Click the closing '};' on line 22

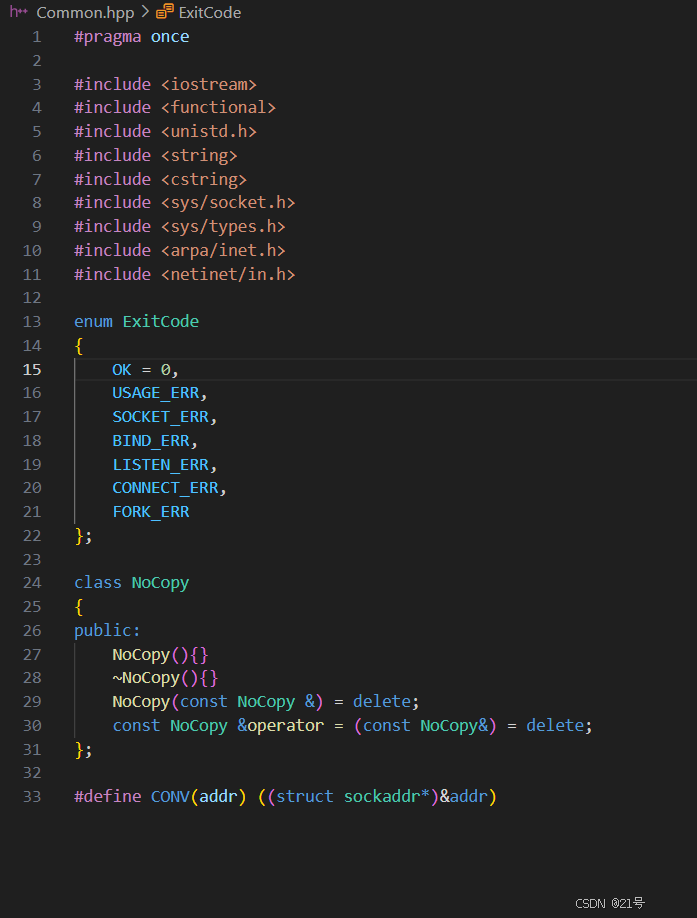(83, 536)
